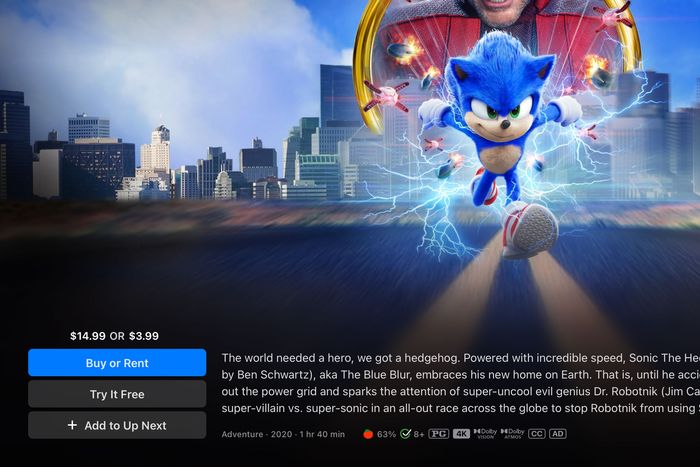Select the Try It Free button
The height and width of the screenshot is (467, 700).
coord(117,394)
